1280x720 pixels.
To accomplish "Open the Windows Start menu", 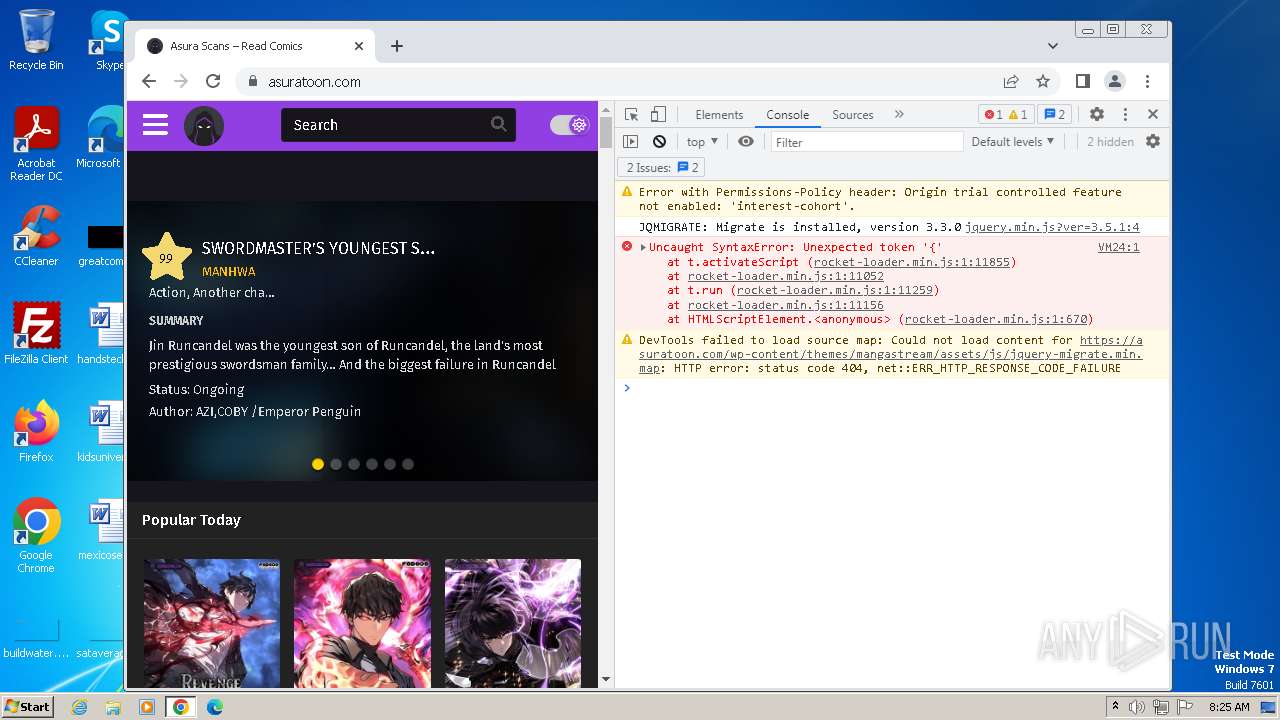I will (27, 706).
